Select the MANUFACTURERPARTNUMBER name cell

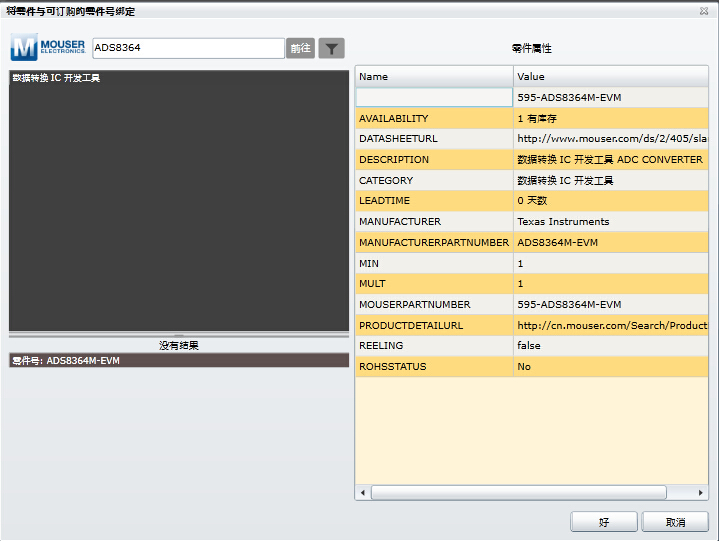tap(434, 242)
